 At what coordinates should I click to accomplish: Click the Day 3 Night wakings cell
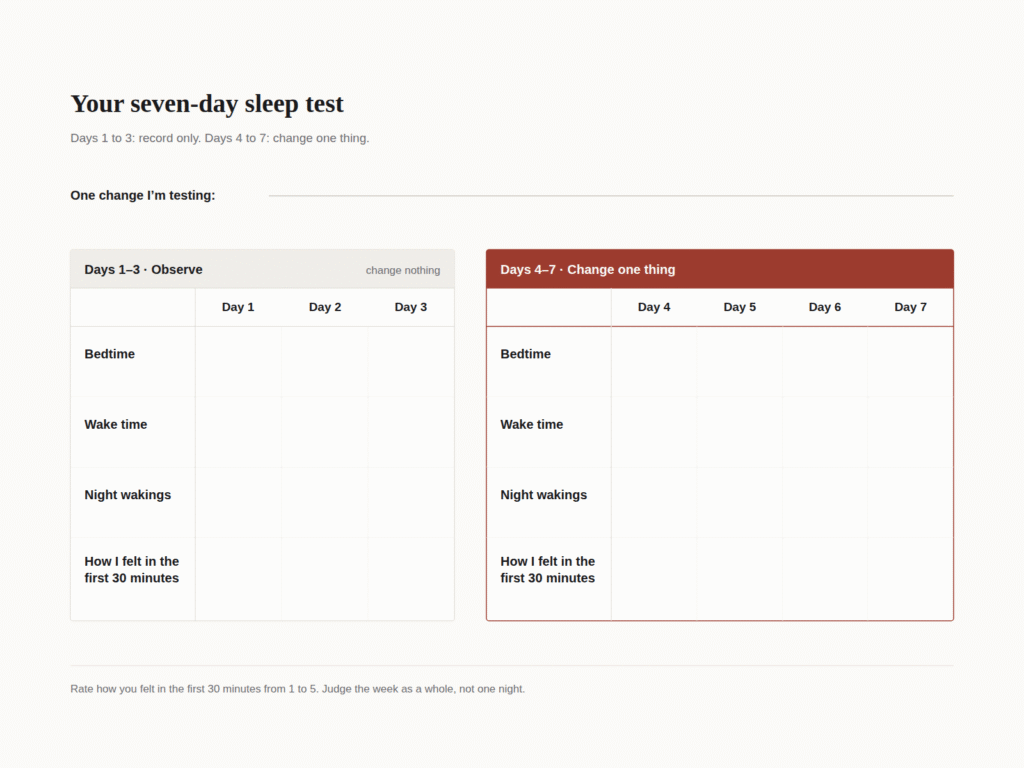point(411,503)
